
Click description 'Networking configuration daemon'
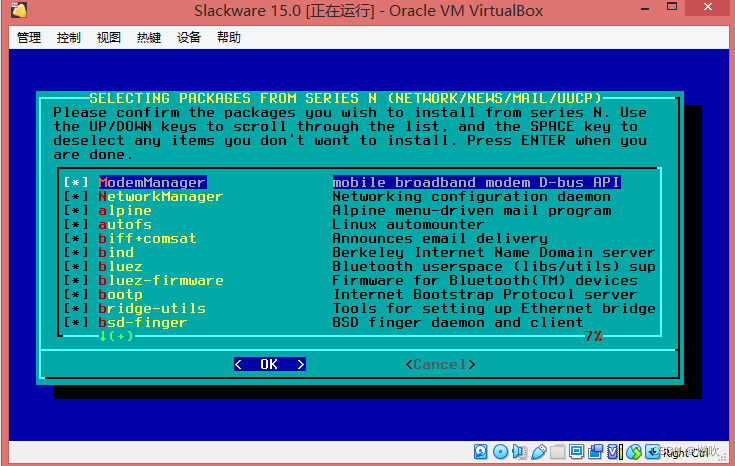click(472, 196)
